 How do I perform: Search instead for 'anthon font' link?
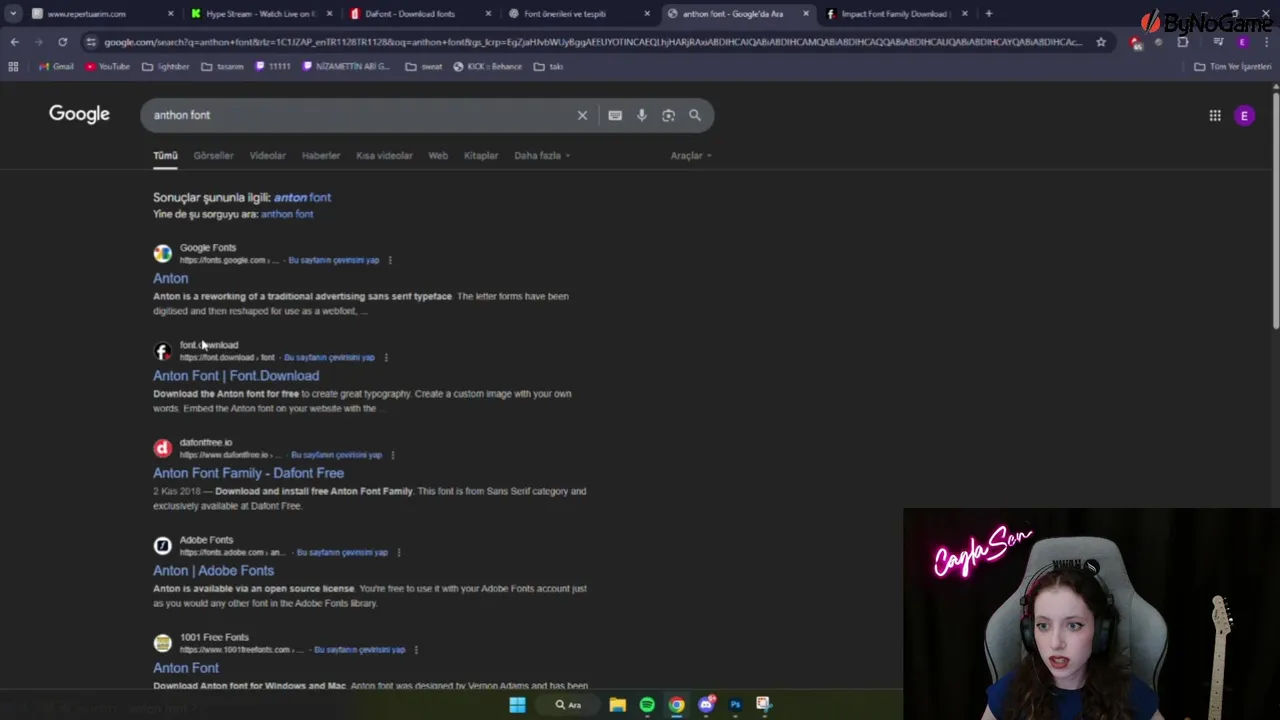point(287,214)
